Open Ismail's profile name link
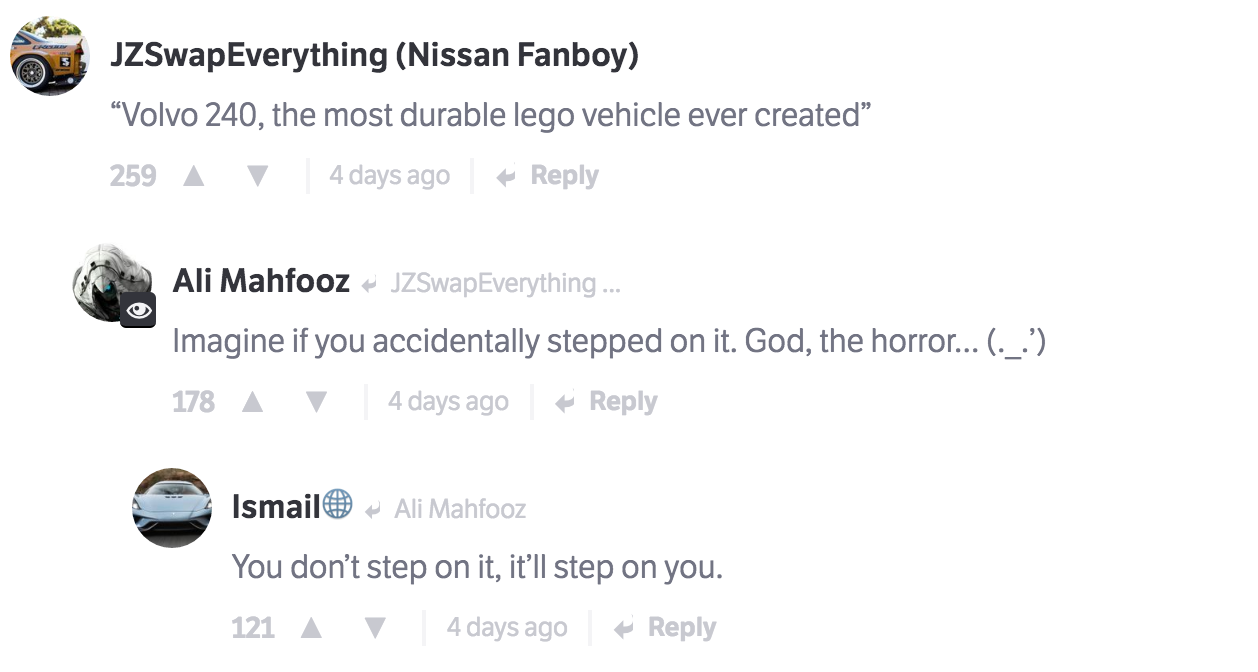1258x672 pixels. [275, 507]
